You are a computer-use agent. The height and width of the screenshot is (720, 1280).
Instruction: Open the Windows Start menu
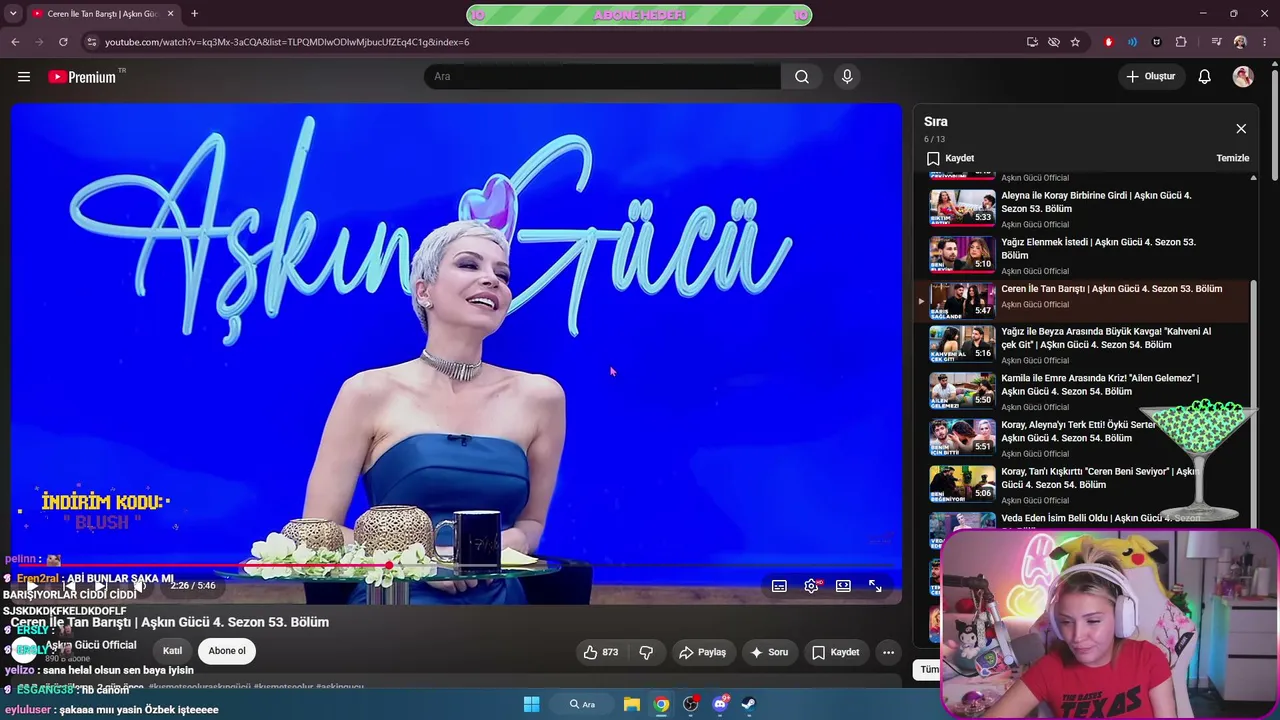coord(531,704)
